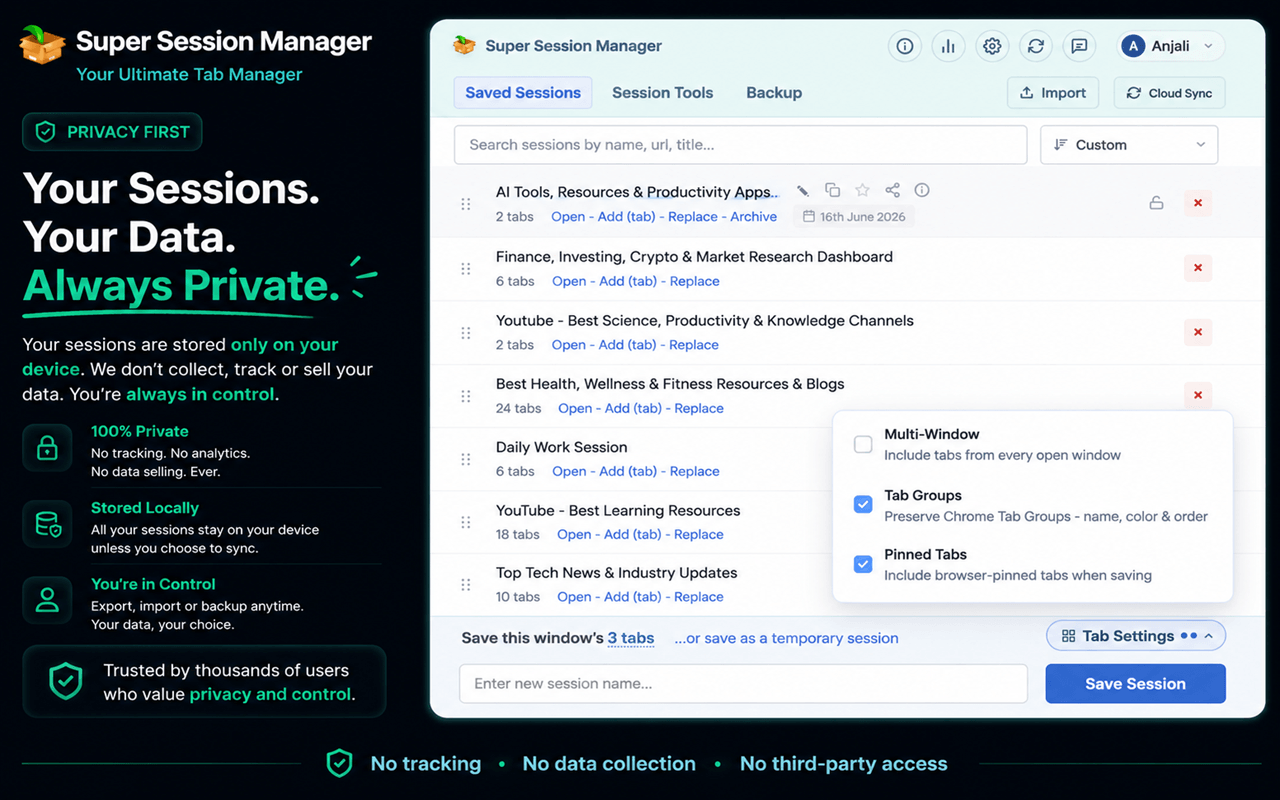Click save as a temporary session link
1280x800 pixels.
786,638
